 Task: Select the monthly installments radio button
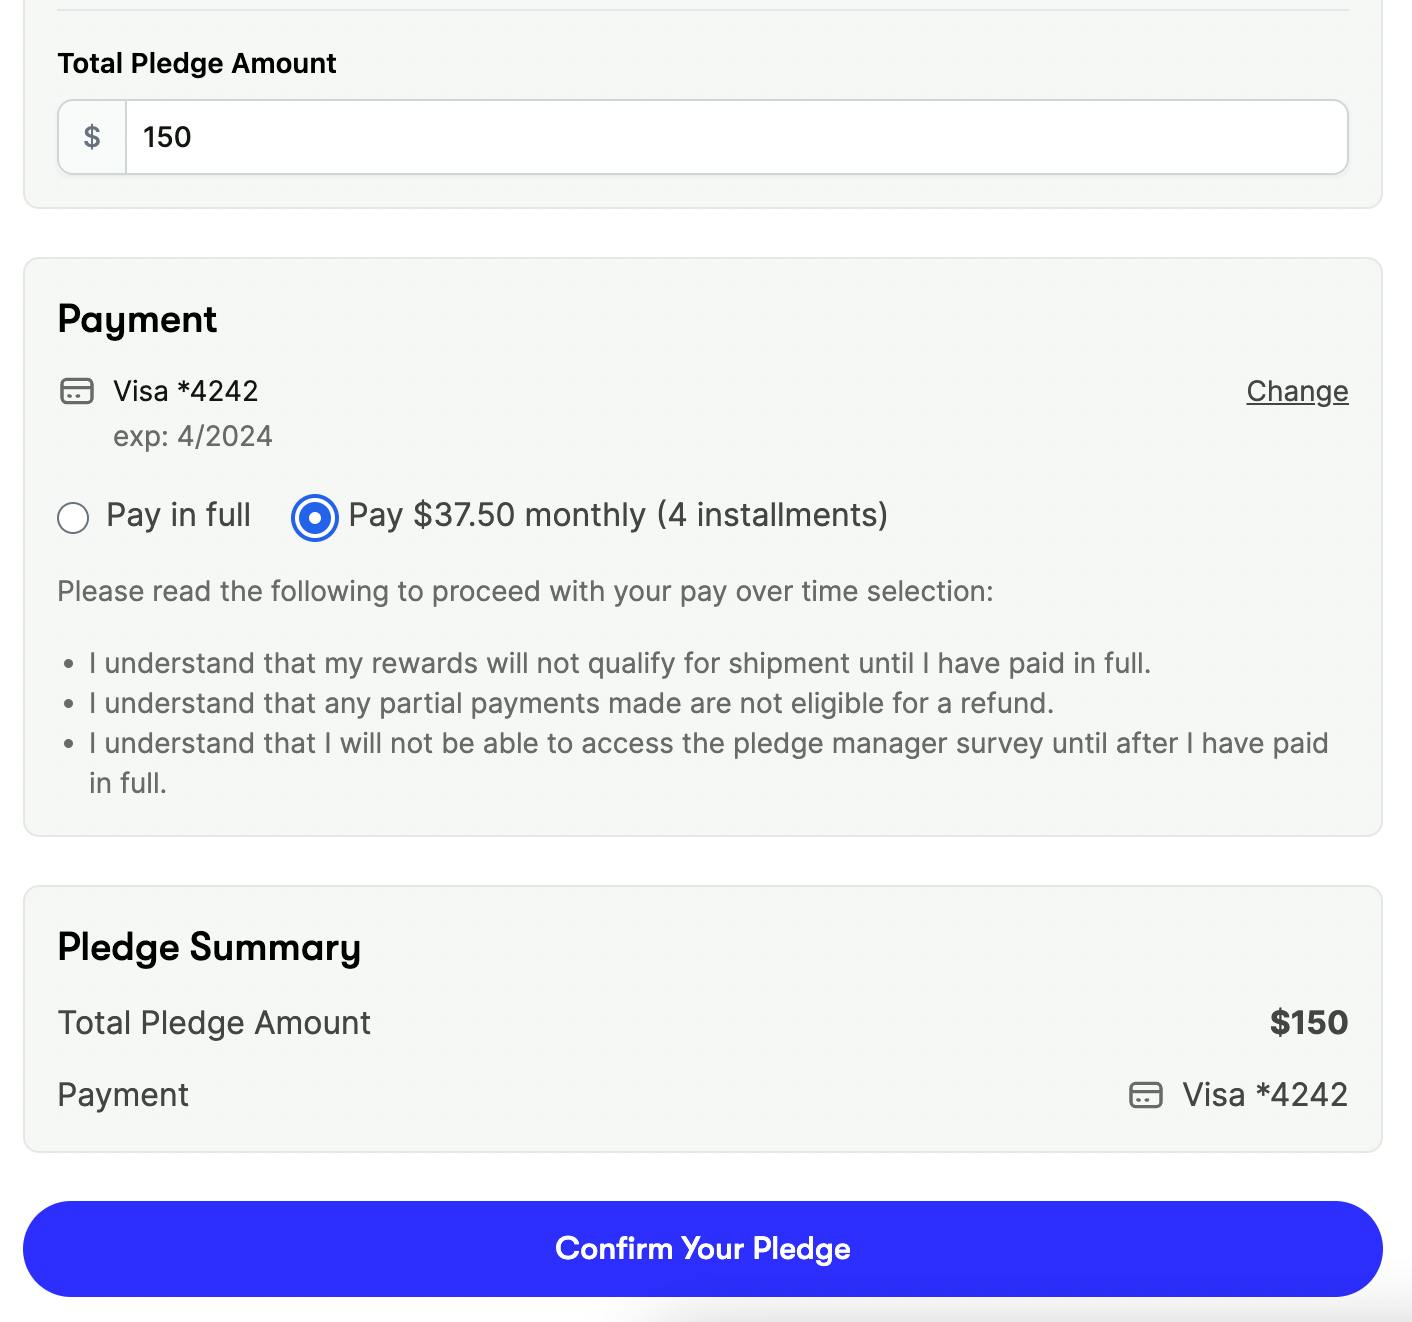point(315,518)
